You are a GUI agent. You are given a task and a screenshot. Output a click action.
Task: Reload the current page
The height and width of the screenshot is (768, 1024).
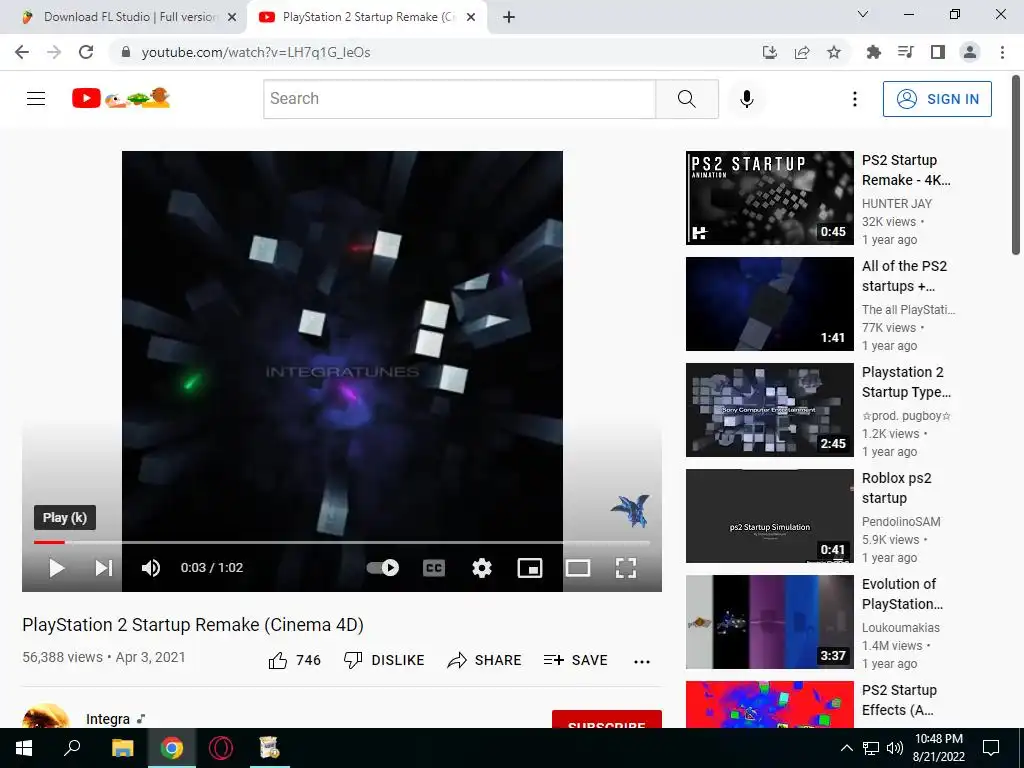coord(86,52)
